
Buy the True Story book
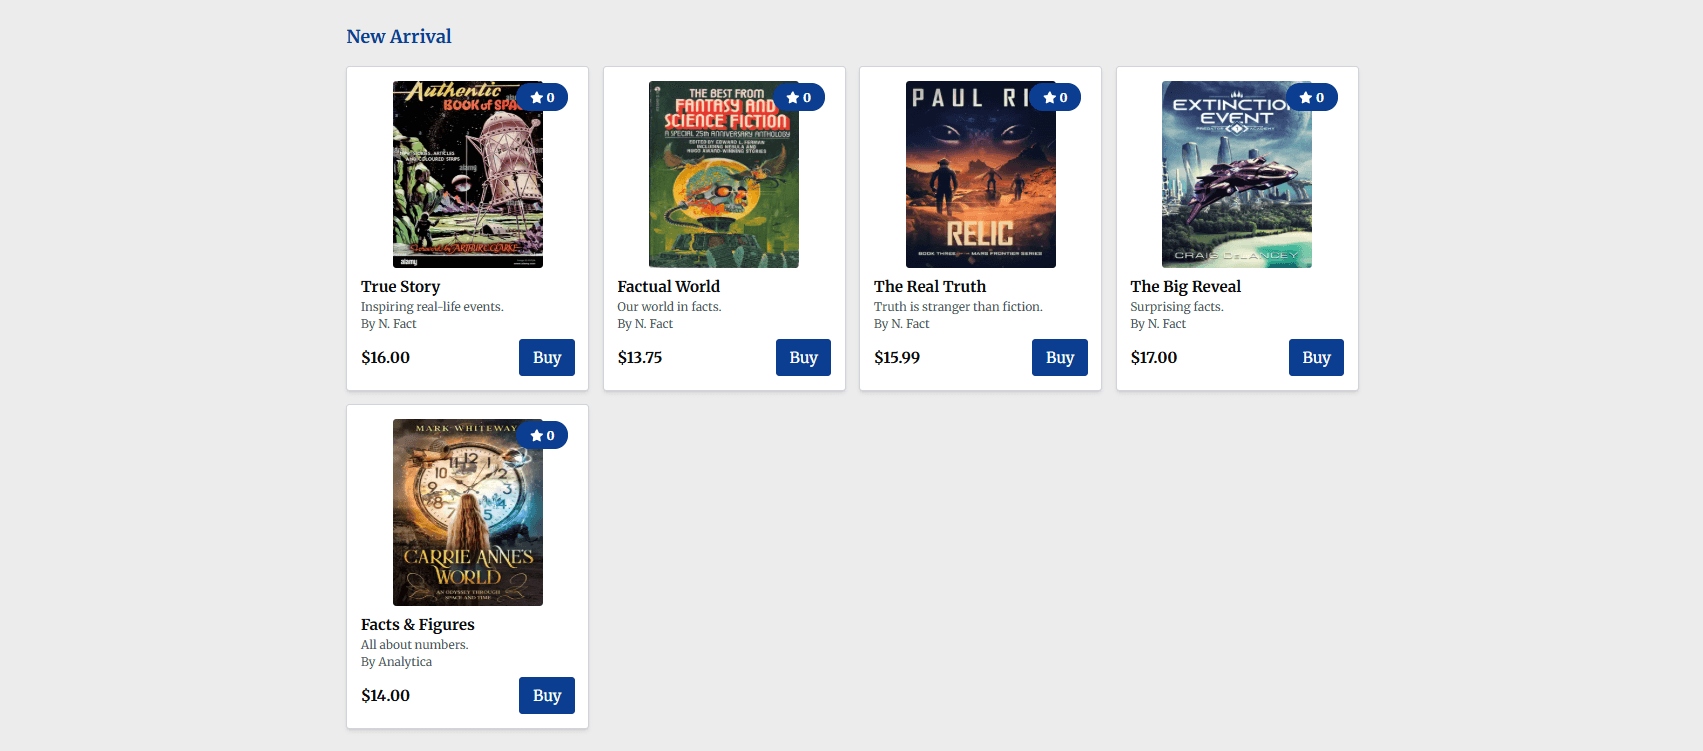point(546,357)
